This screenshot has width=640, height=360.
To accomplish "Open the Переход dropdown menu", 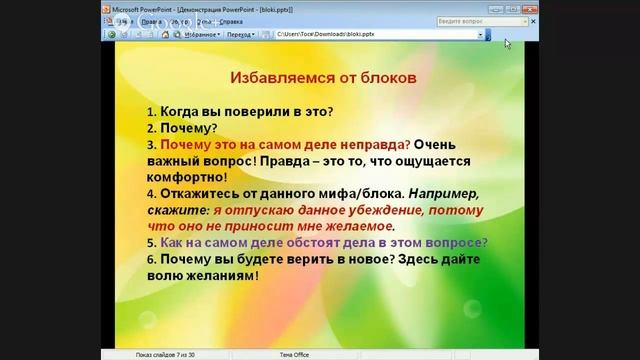I will [x=241, y=35].
